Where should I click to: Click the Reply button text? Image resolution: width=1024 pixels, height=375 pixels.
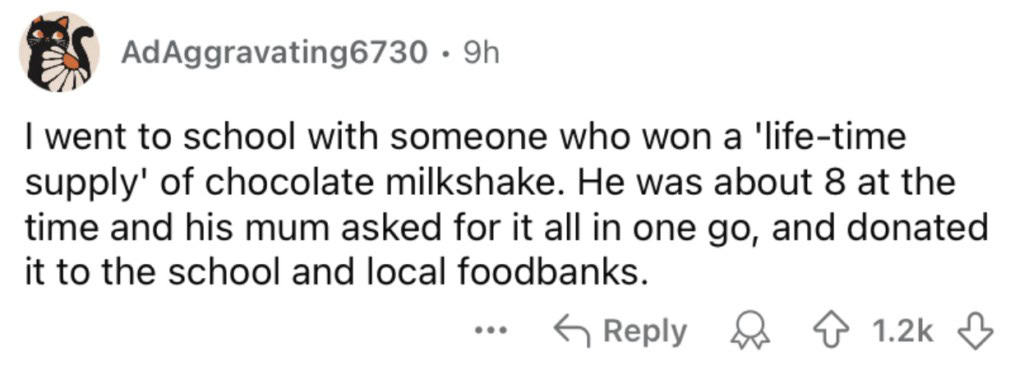[644, 333]
